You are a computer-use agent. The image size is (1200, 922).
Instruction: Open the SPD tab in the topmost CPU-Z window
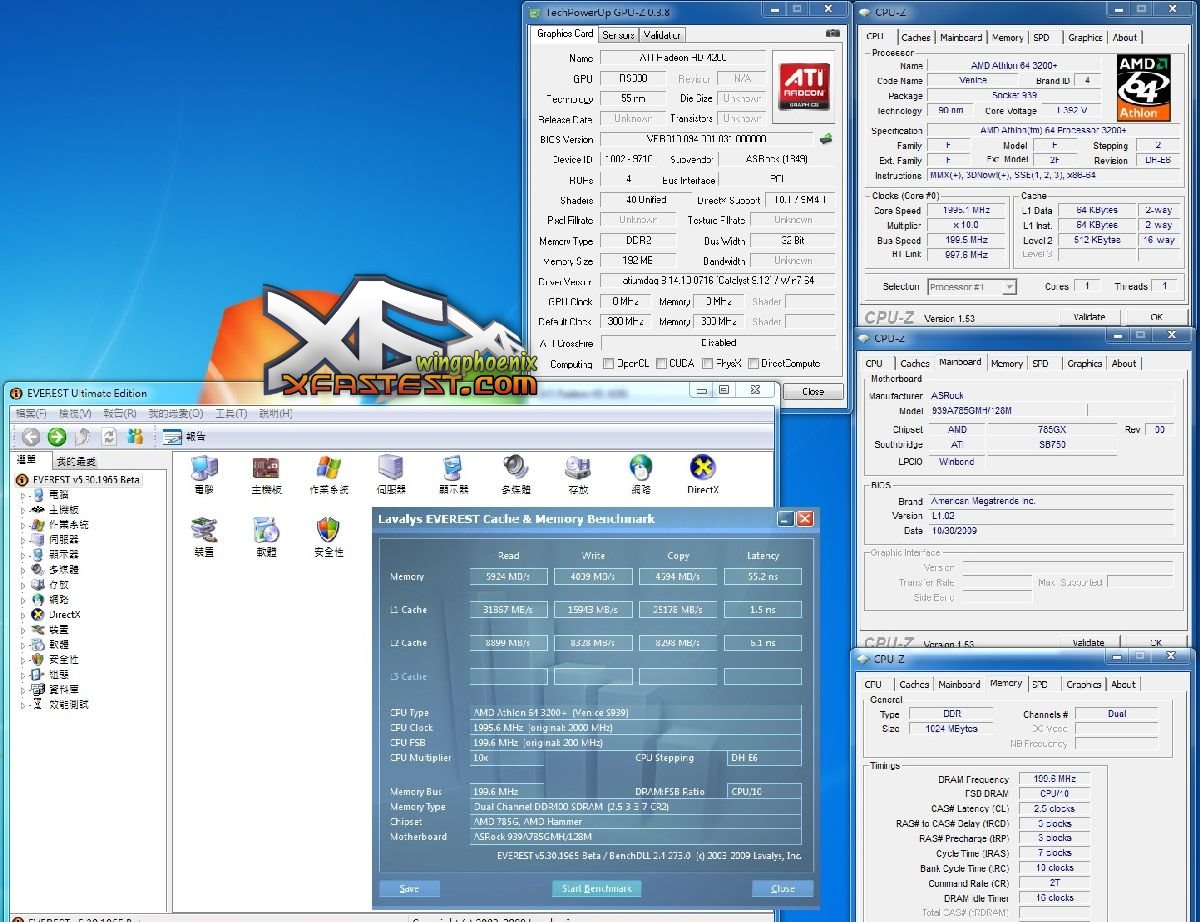(1042, 38)
